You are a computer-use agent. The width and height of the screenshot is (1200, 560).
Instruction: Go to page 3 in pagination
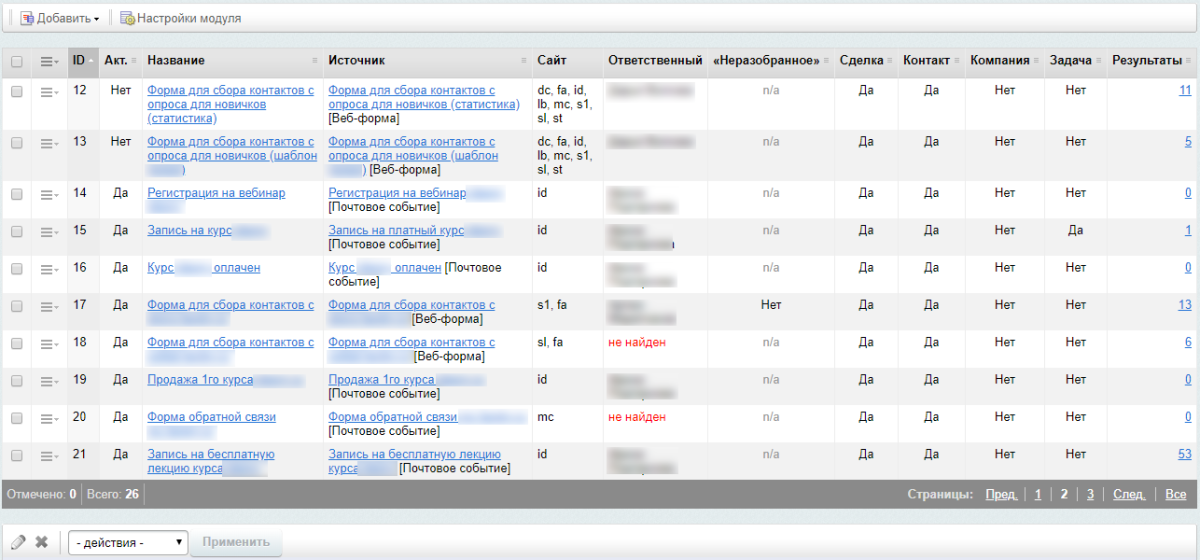click(1089, 494)
